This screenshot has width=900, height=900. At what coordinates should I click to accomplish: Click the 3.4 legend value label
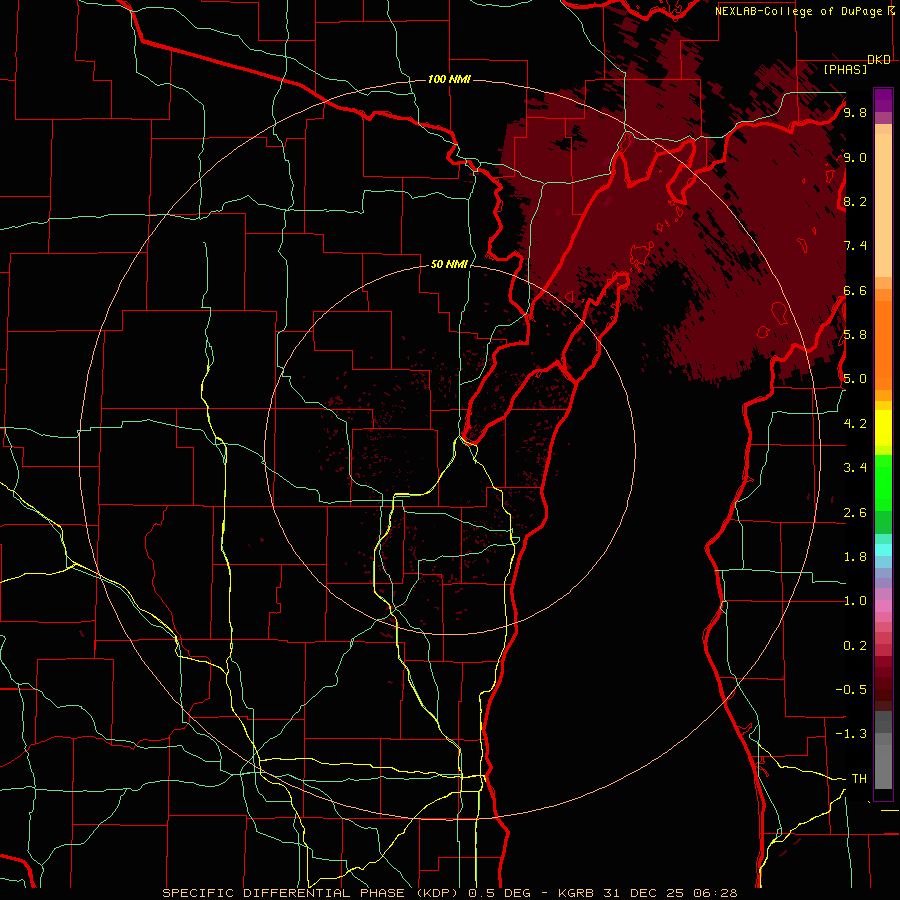855,468
